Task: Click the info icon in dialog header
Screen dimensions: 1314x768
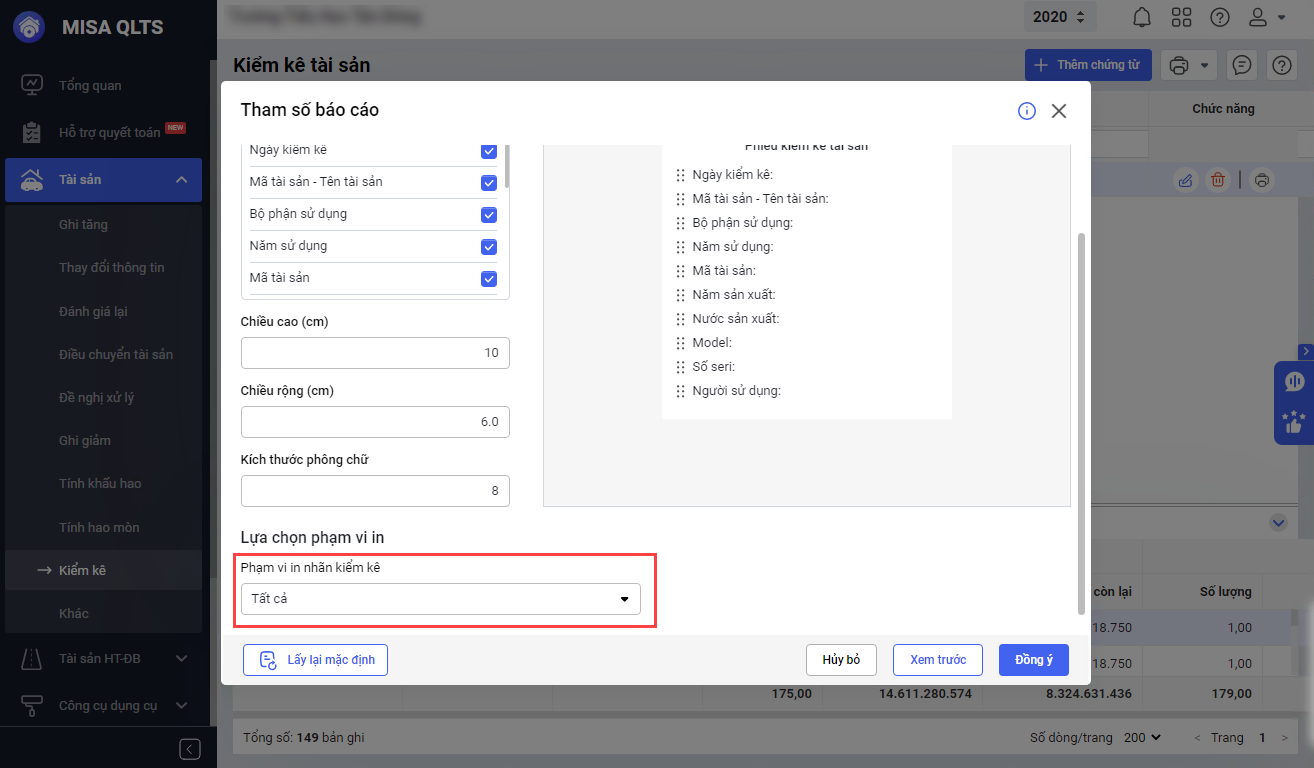Action: coord(1027,111)
